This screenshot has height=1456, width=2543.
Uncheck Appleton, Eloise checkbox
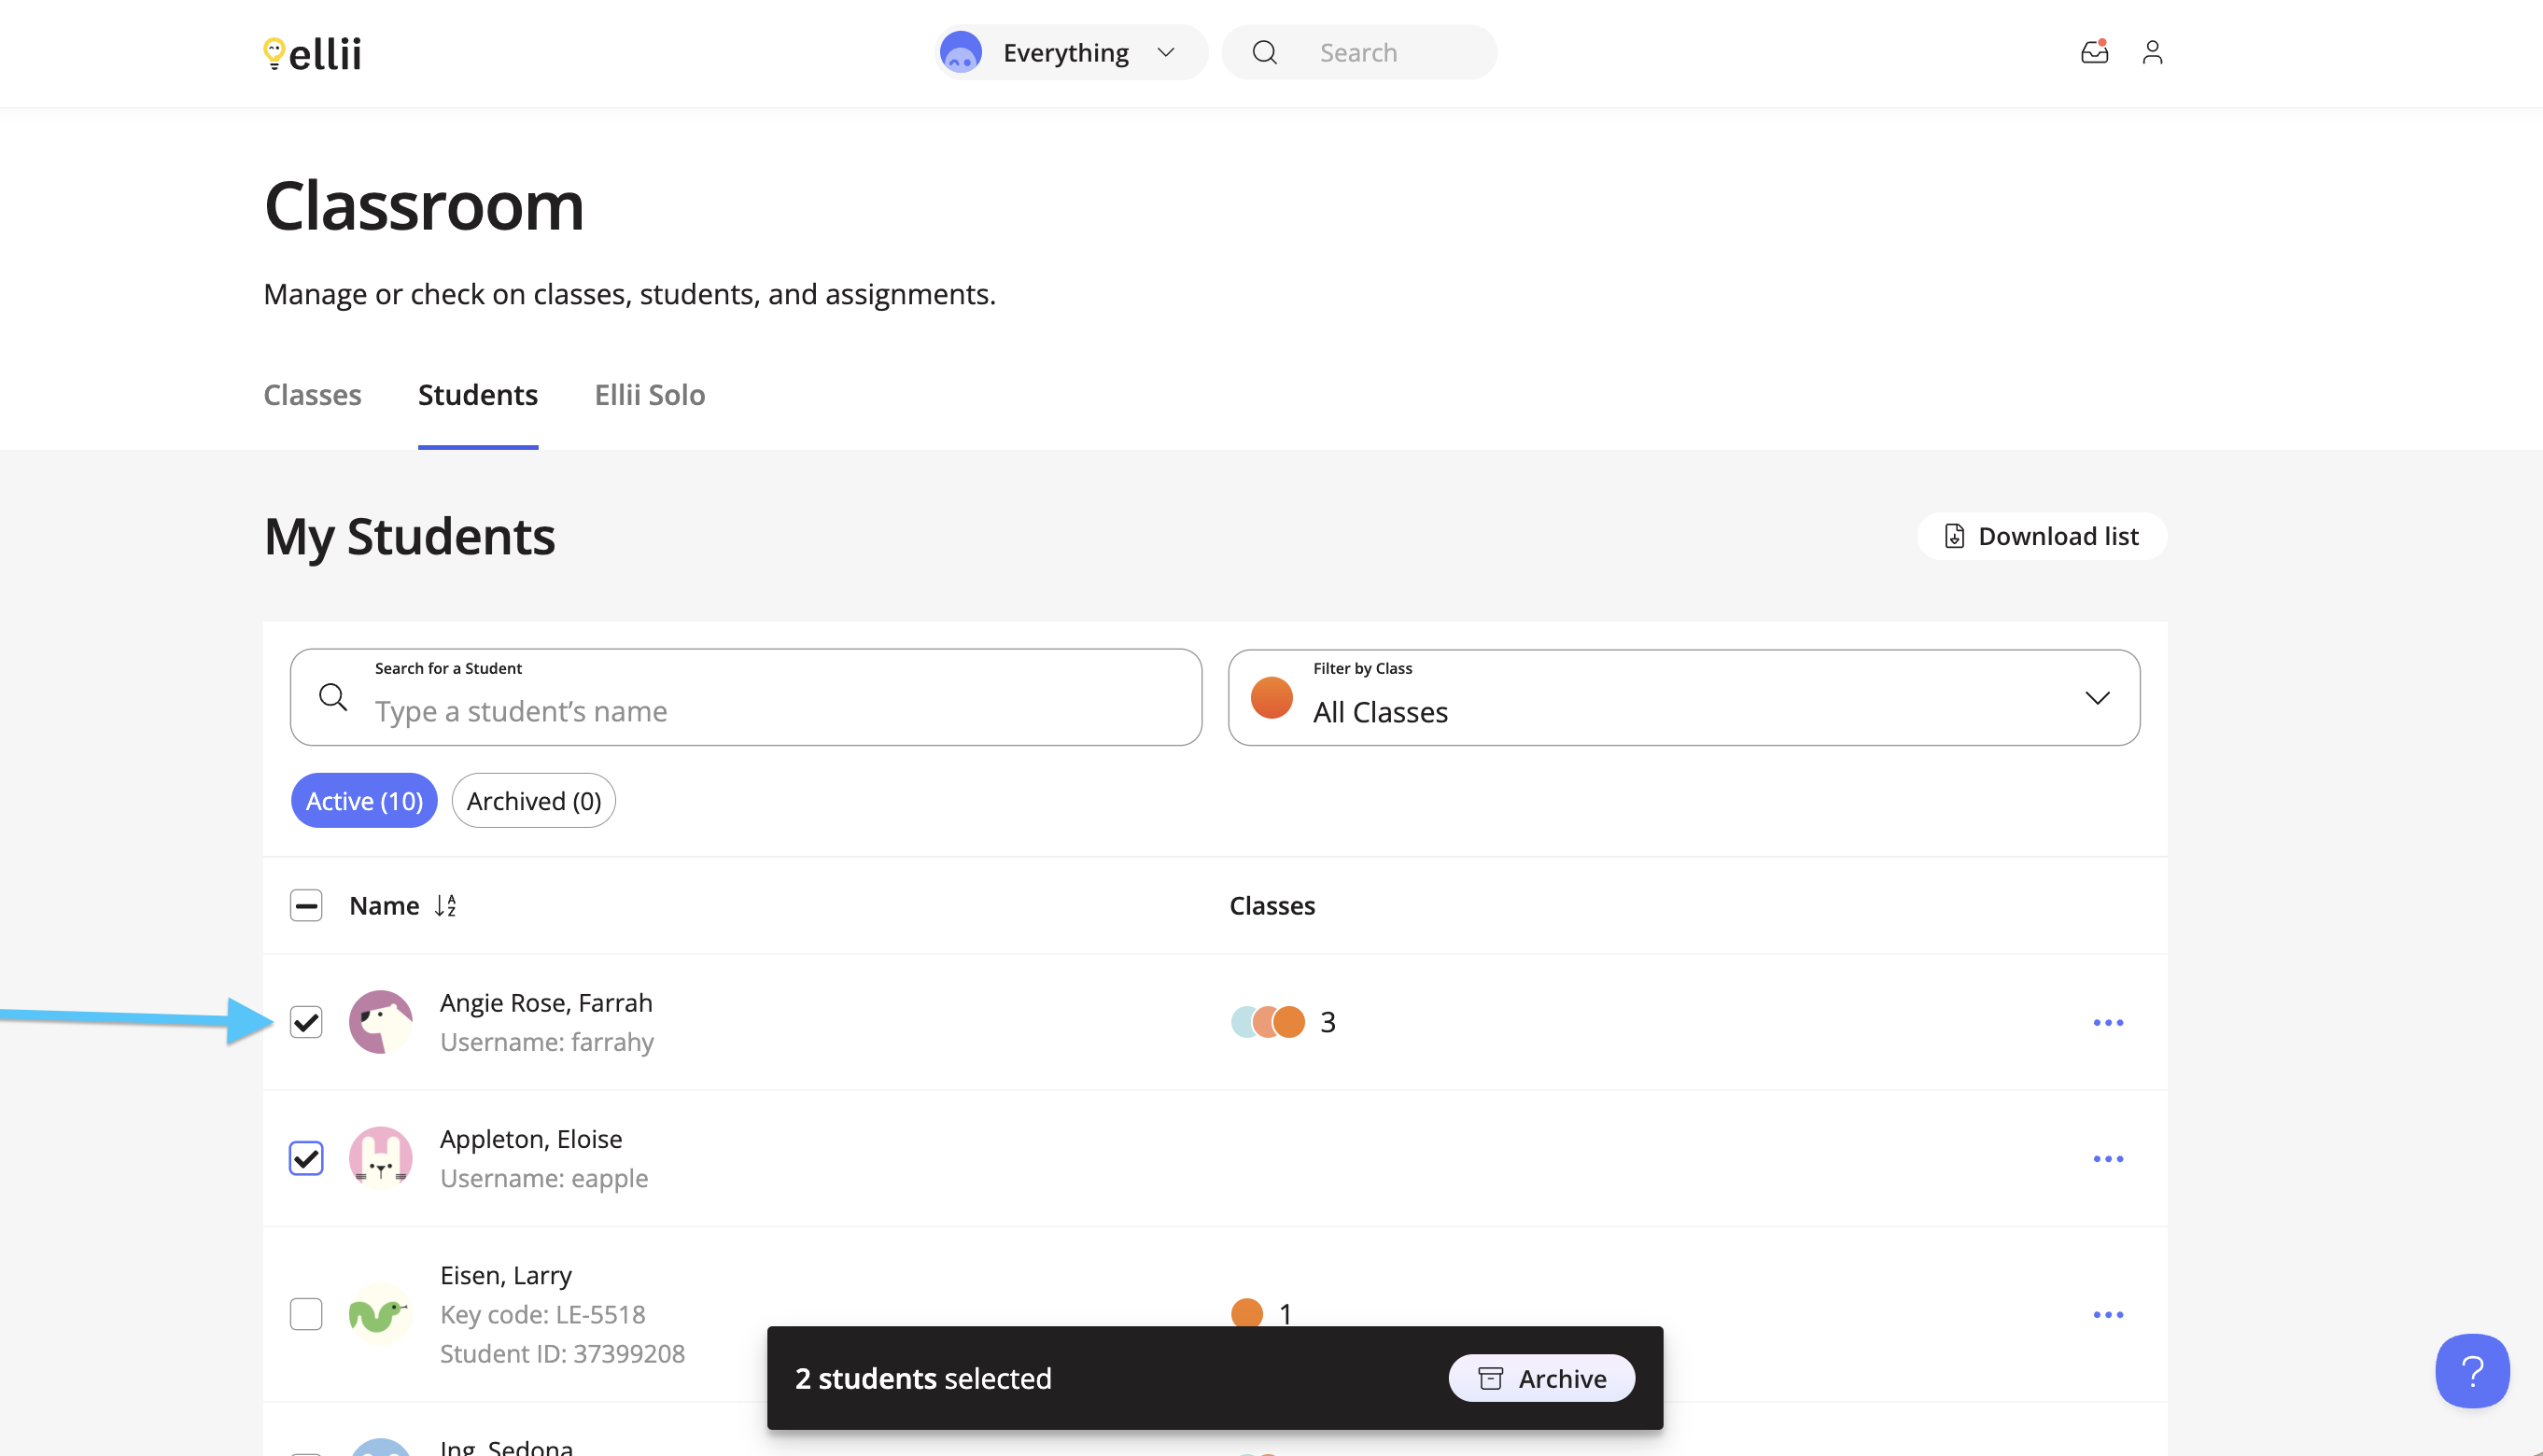pyautogui.click(x=306, y=1158)
